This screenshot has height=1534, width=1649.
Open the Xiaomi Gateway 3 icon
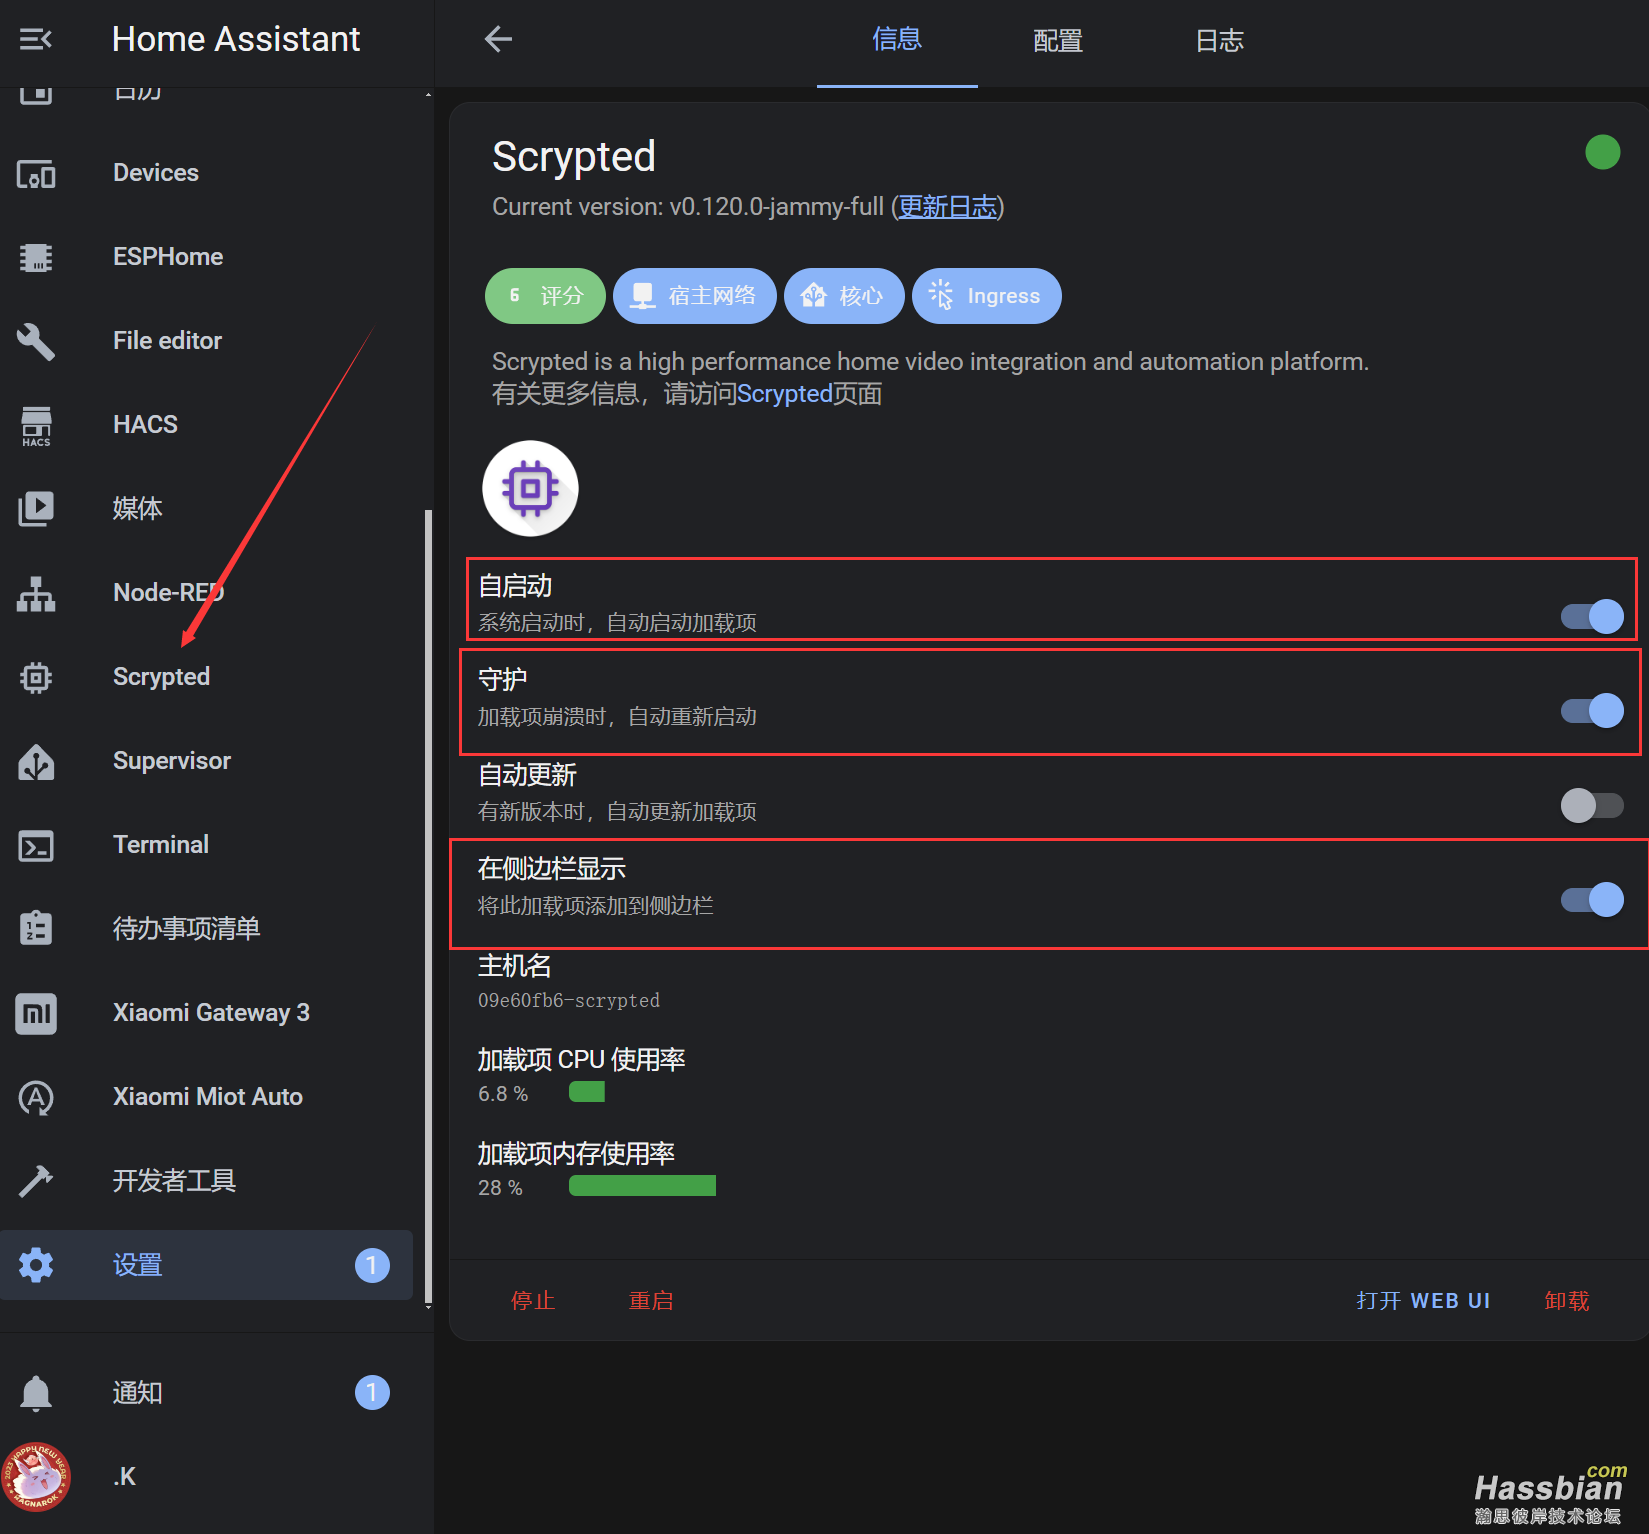pos(36,1013)
